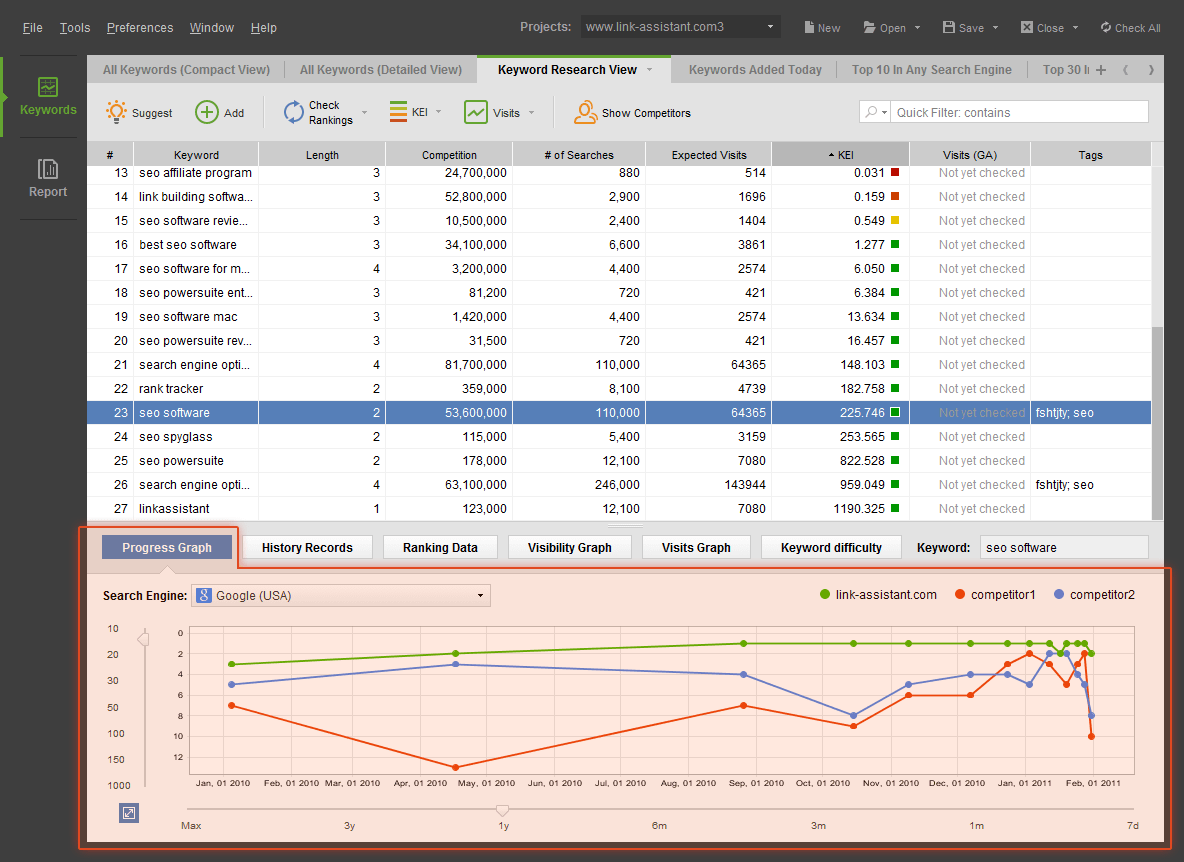The image size is (1184, 862).
Task: Open Keyword Research View tab options arrow
Action: coord(649,69)
